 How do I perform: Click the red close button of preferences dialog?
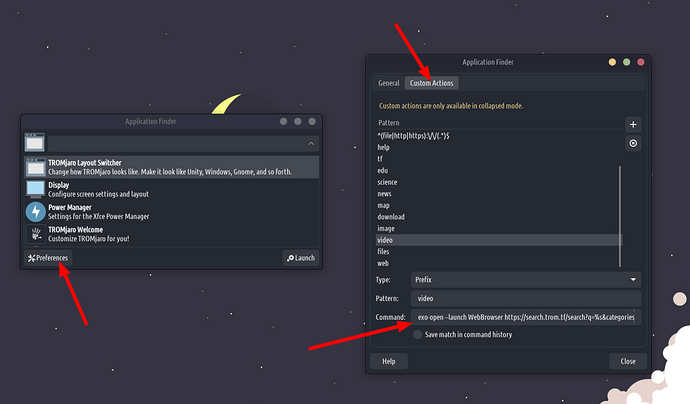click(x=641, y=62)
